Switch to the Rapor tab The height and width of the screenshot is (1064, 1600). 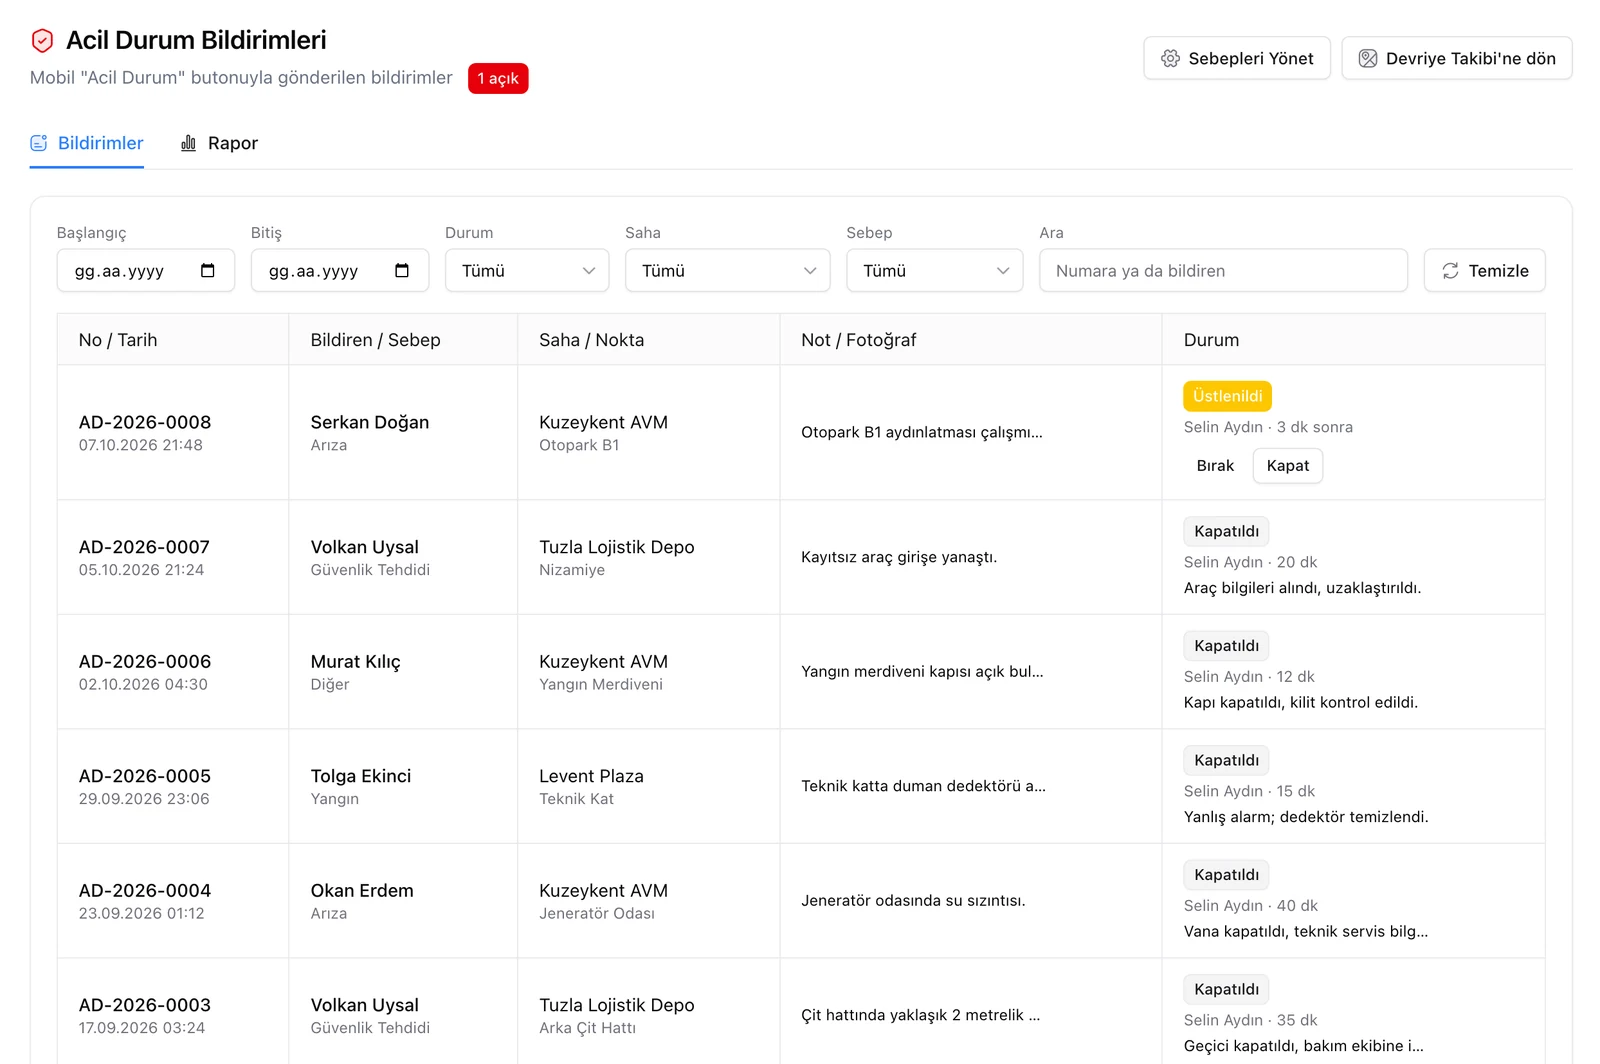tap(219, 143)
